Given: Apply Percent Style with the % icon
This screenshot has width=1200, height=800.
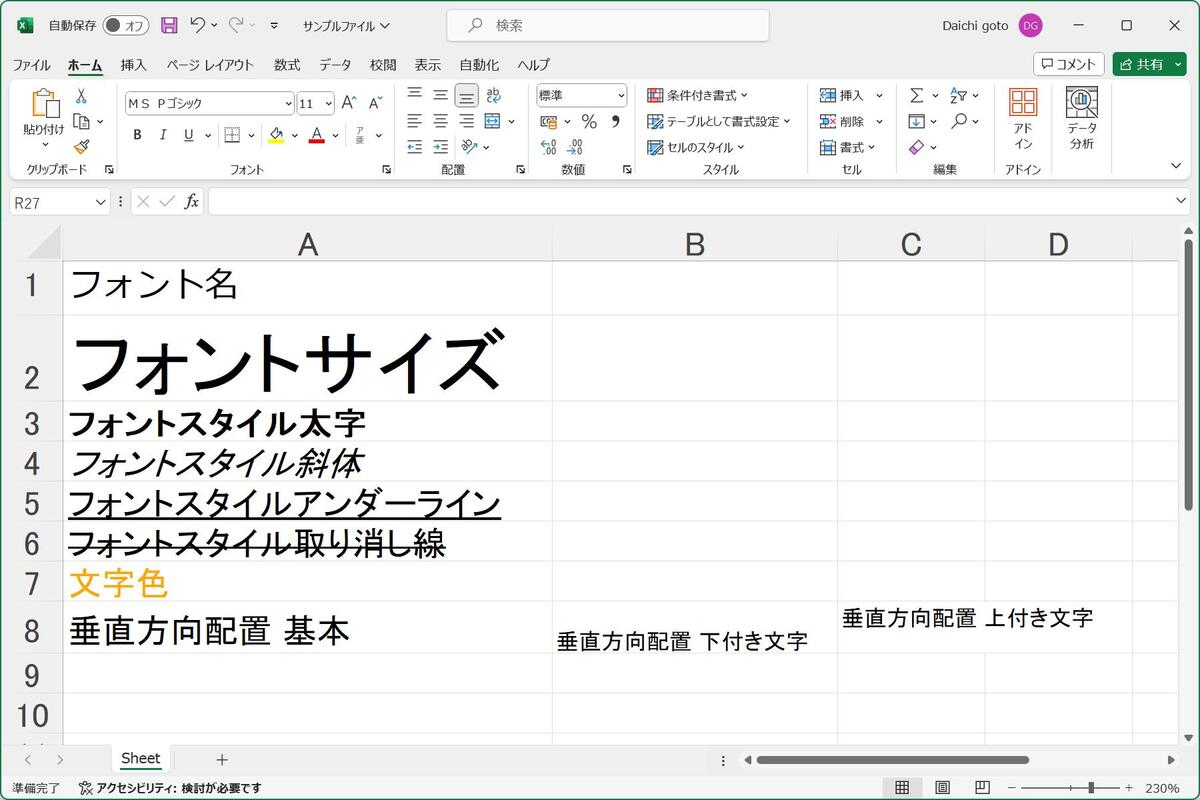Looking at the screenshot, I should [x=589, y=121].
